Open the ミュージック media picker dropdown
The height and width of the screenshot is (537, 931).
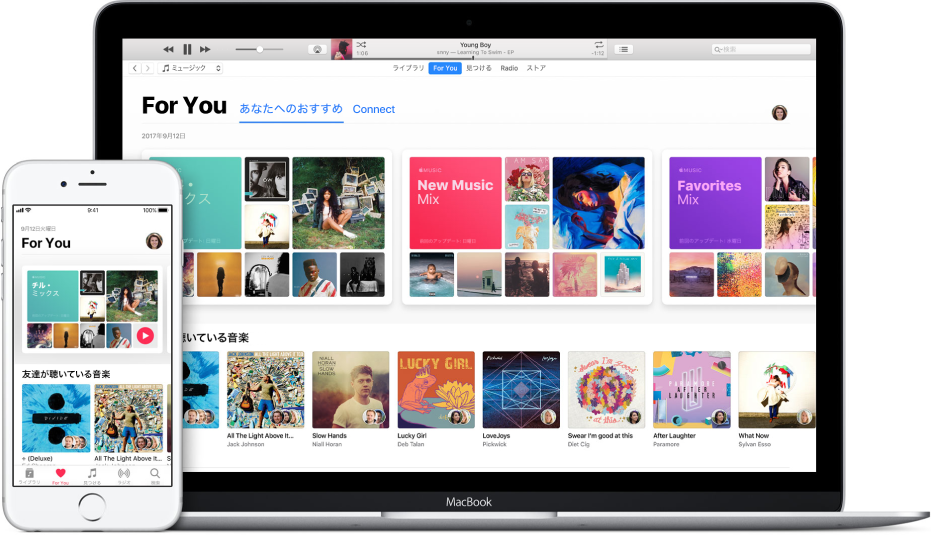pos(191,68)
